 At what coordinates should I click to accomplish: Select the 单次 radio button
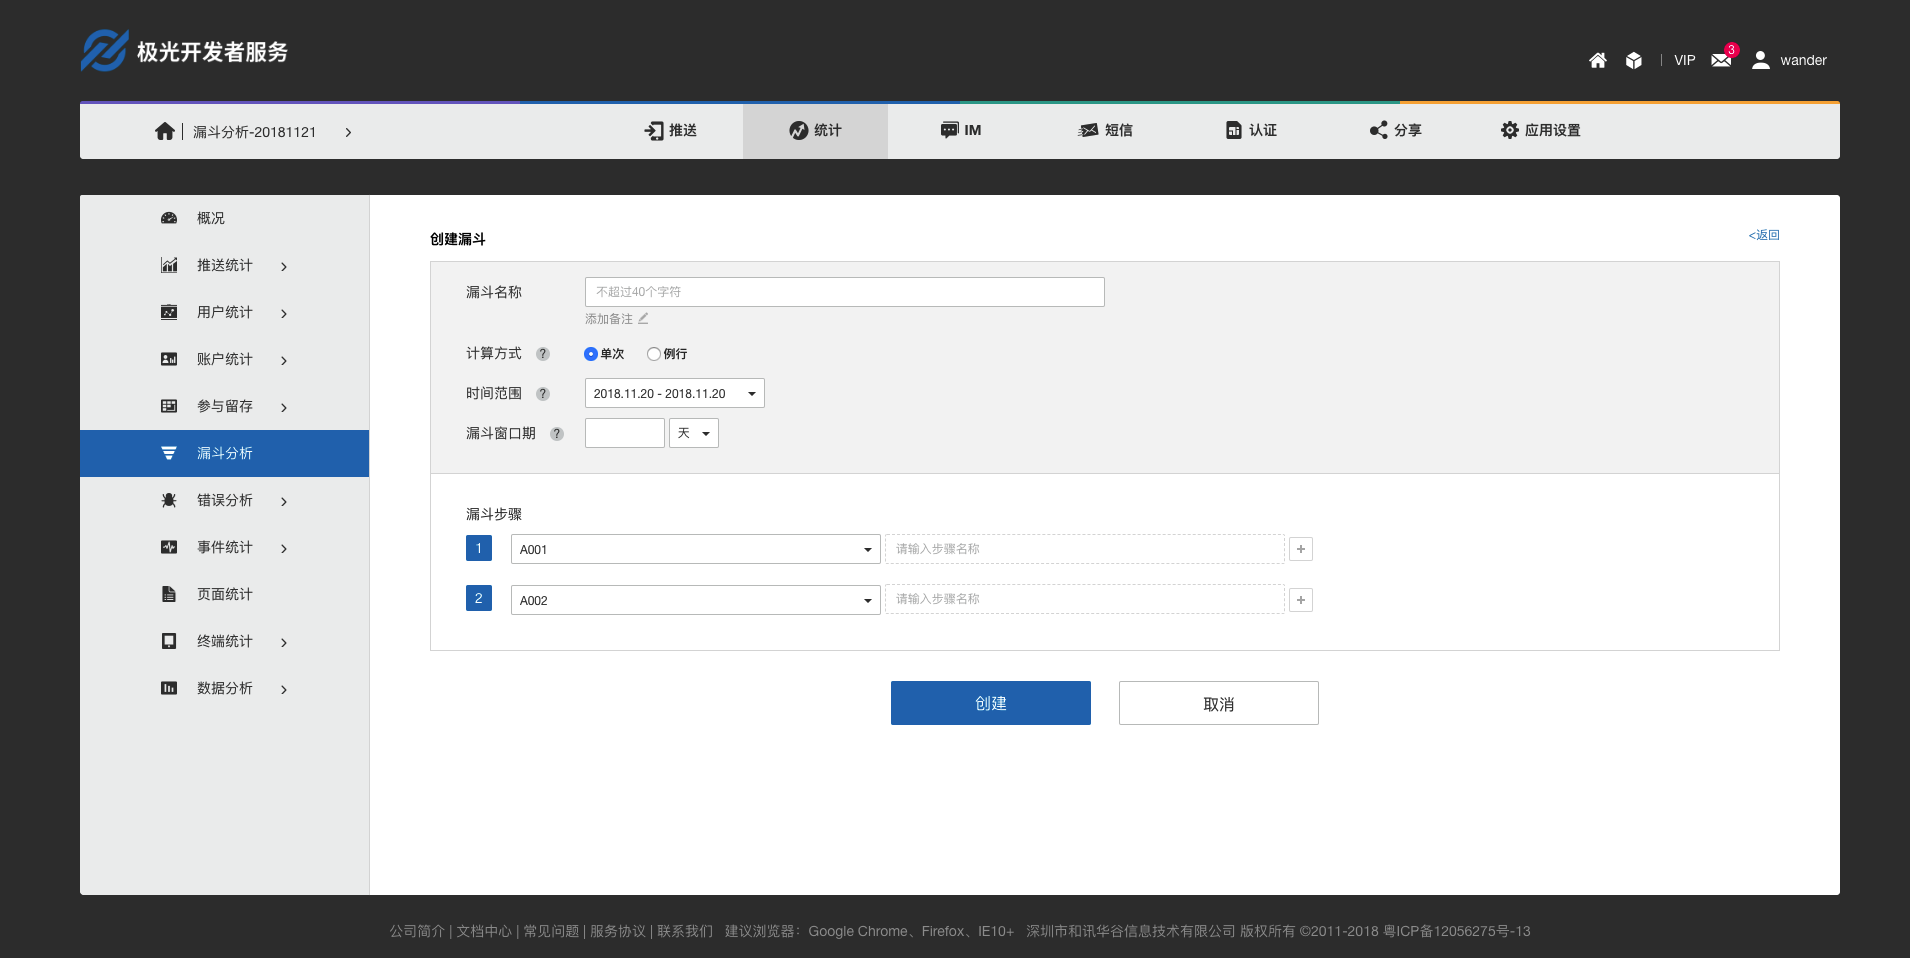[x=591, y=354]
